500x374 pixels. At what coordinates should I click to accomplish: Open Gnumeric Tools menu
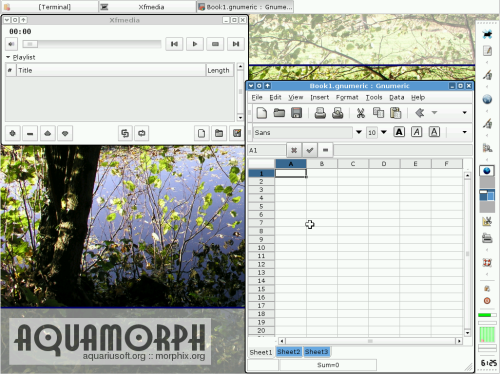(374, 97)
